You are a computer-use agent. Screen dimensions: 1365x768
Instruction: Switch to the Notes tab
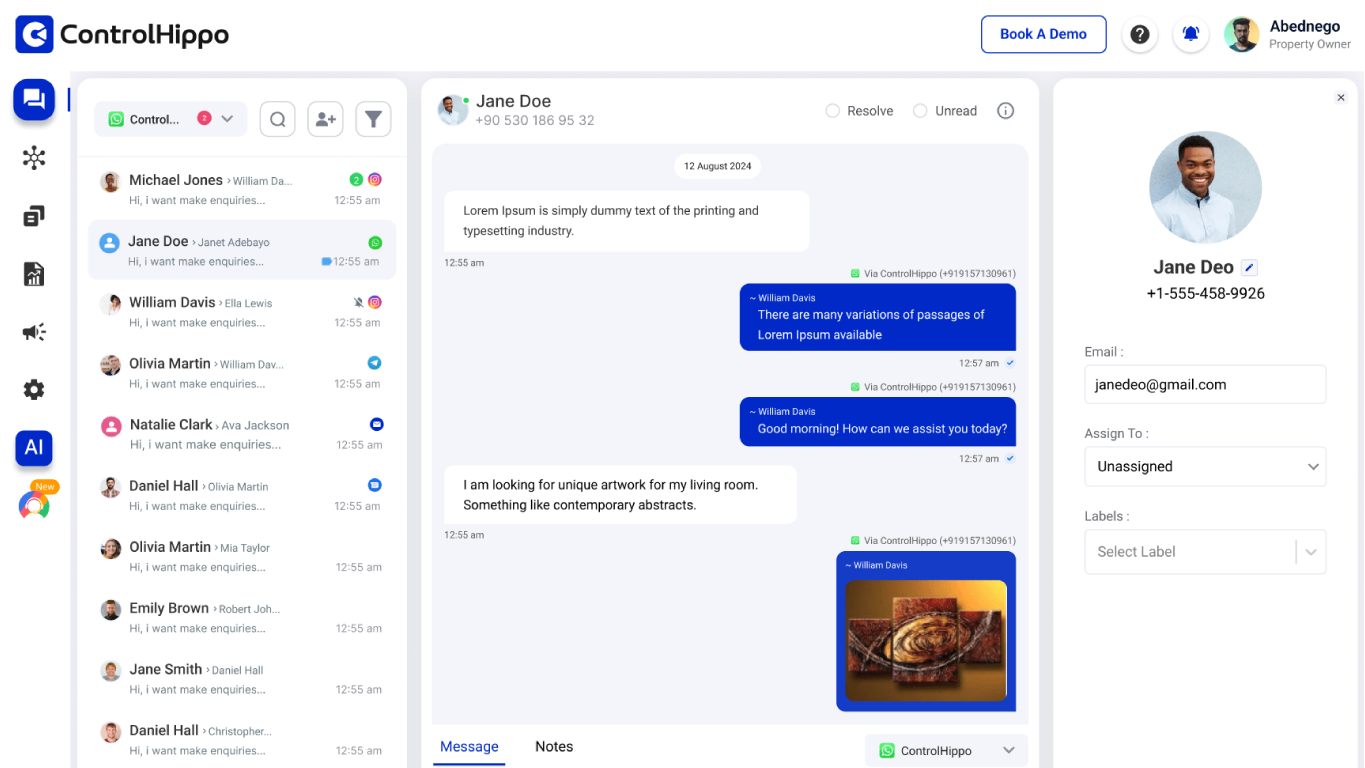pos(554,747)
